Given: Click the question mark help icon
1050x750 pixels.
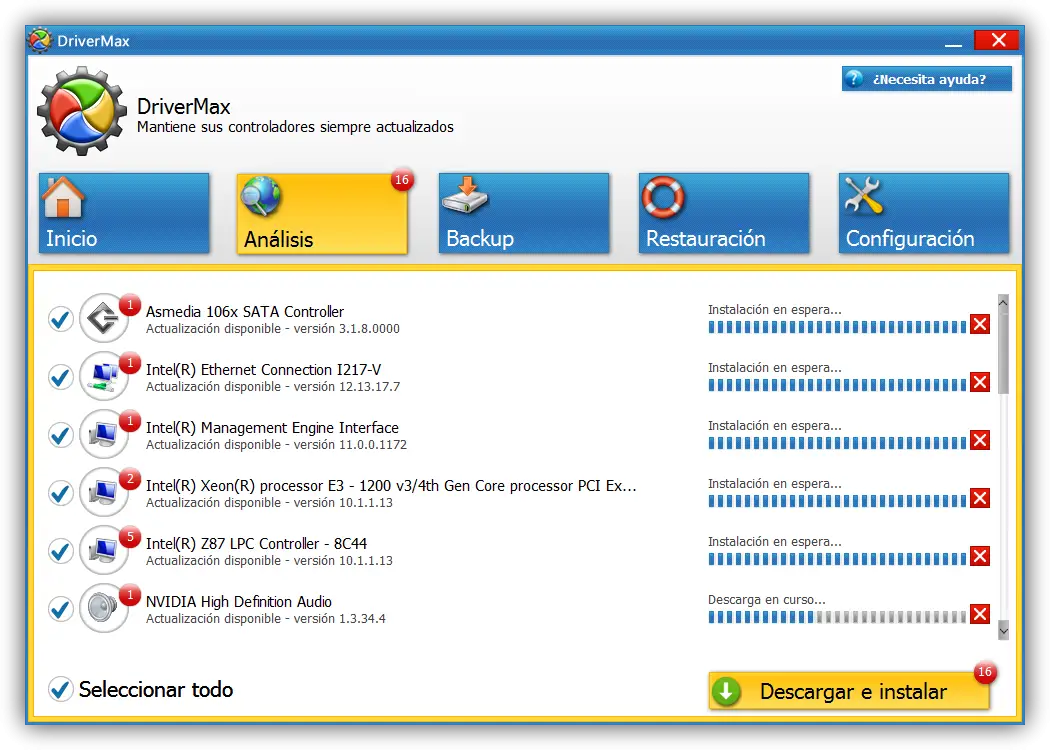Looking at the screenshot, I should click(854, 79).
